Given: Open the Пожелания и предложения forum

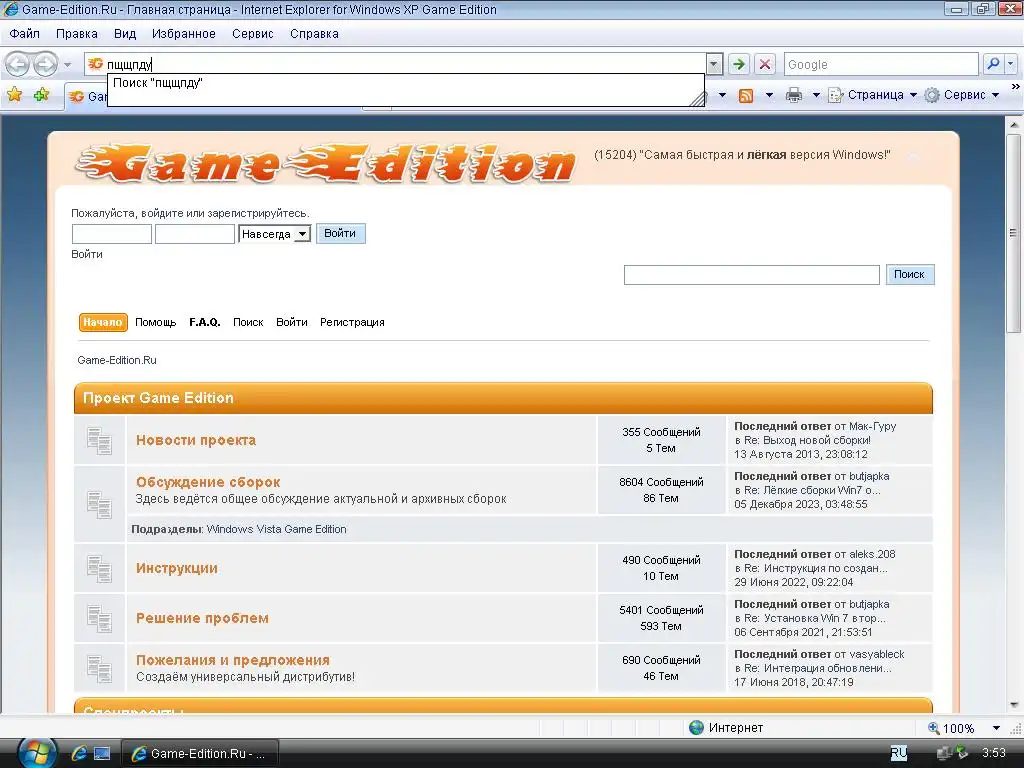Looking at the screenshot, I should click(233, 660).
